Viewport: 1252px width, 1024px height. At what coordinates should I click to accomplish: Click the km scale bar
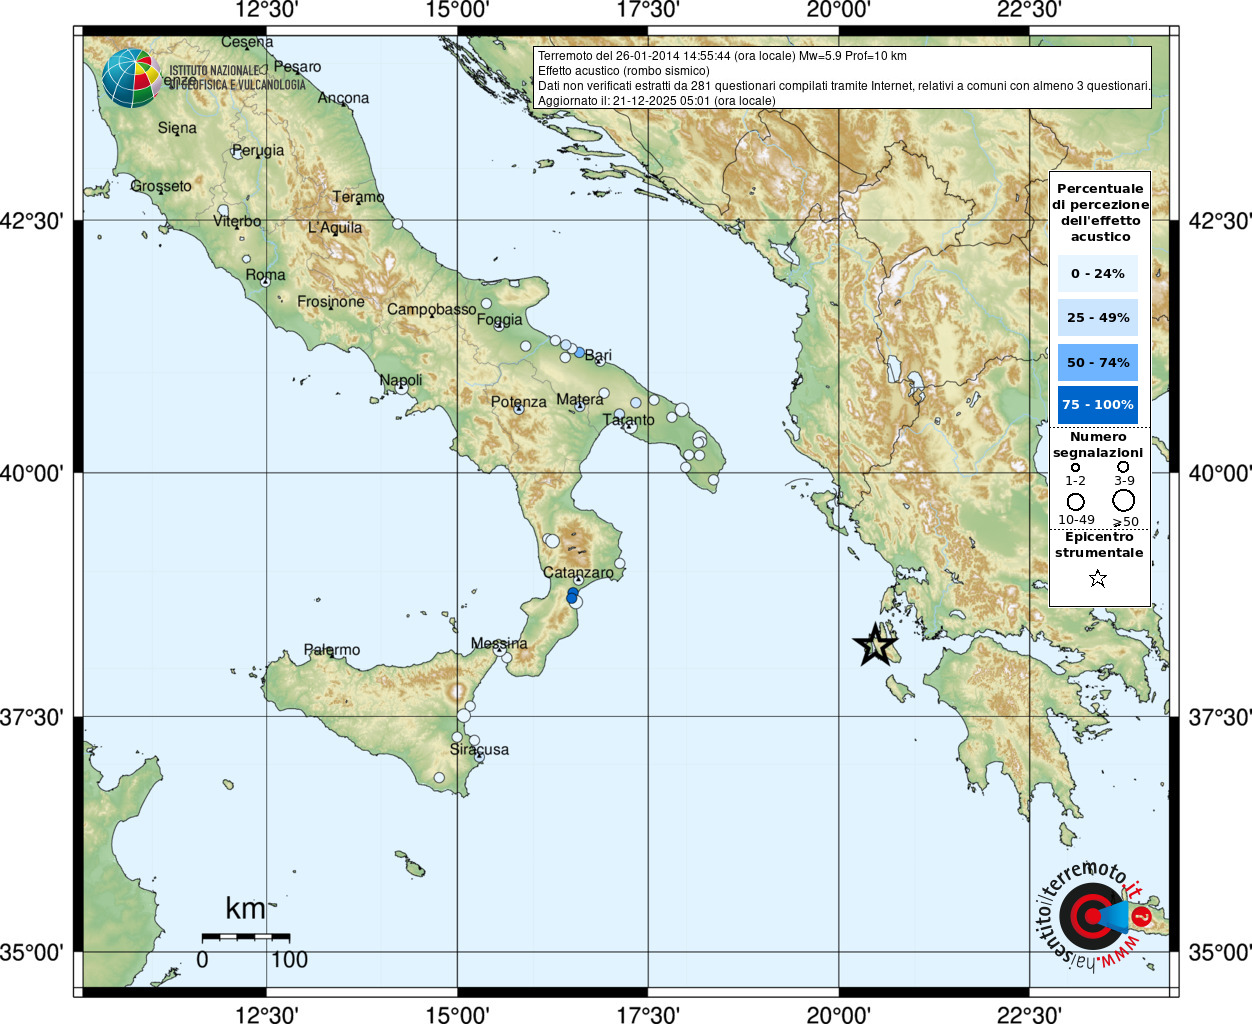coord(246,937)
